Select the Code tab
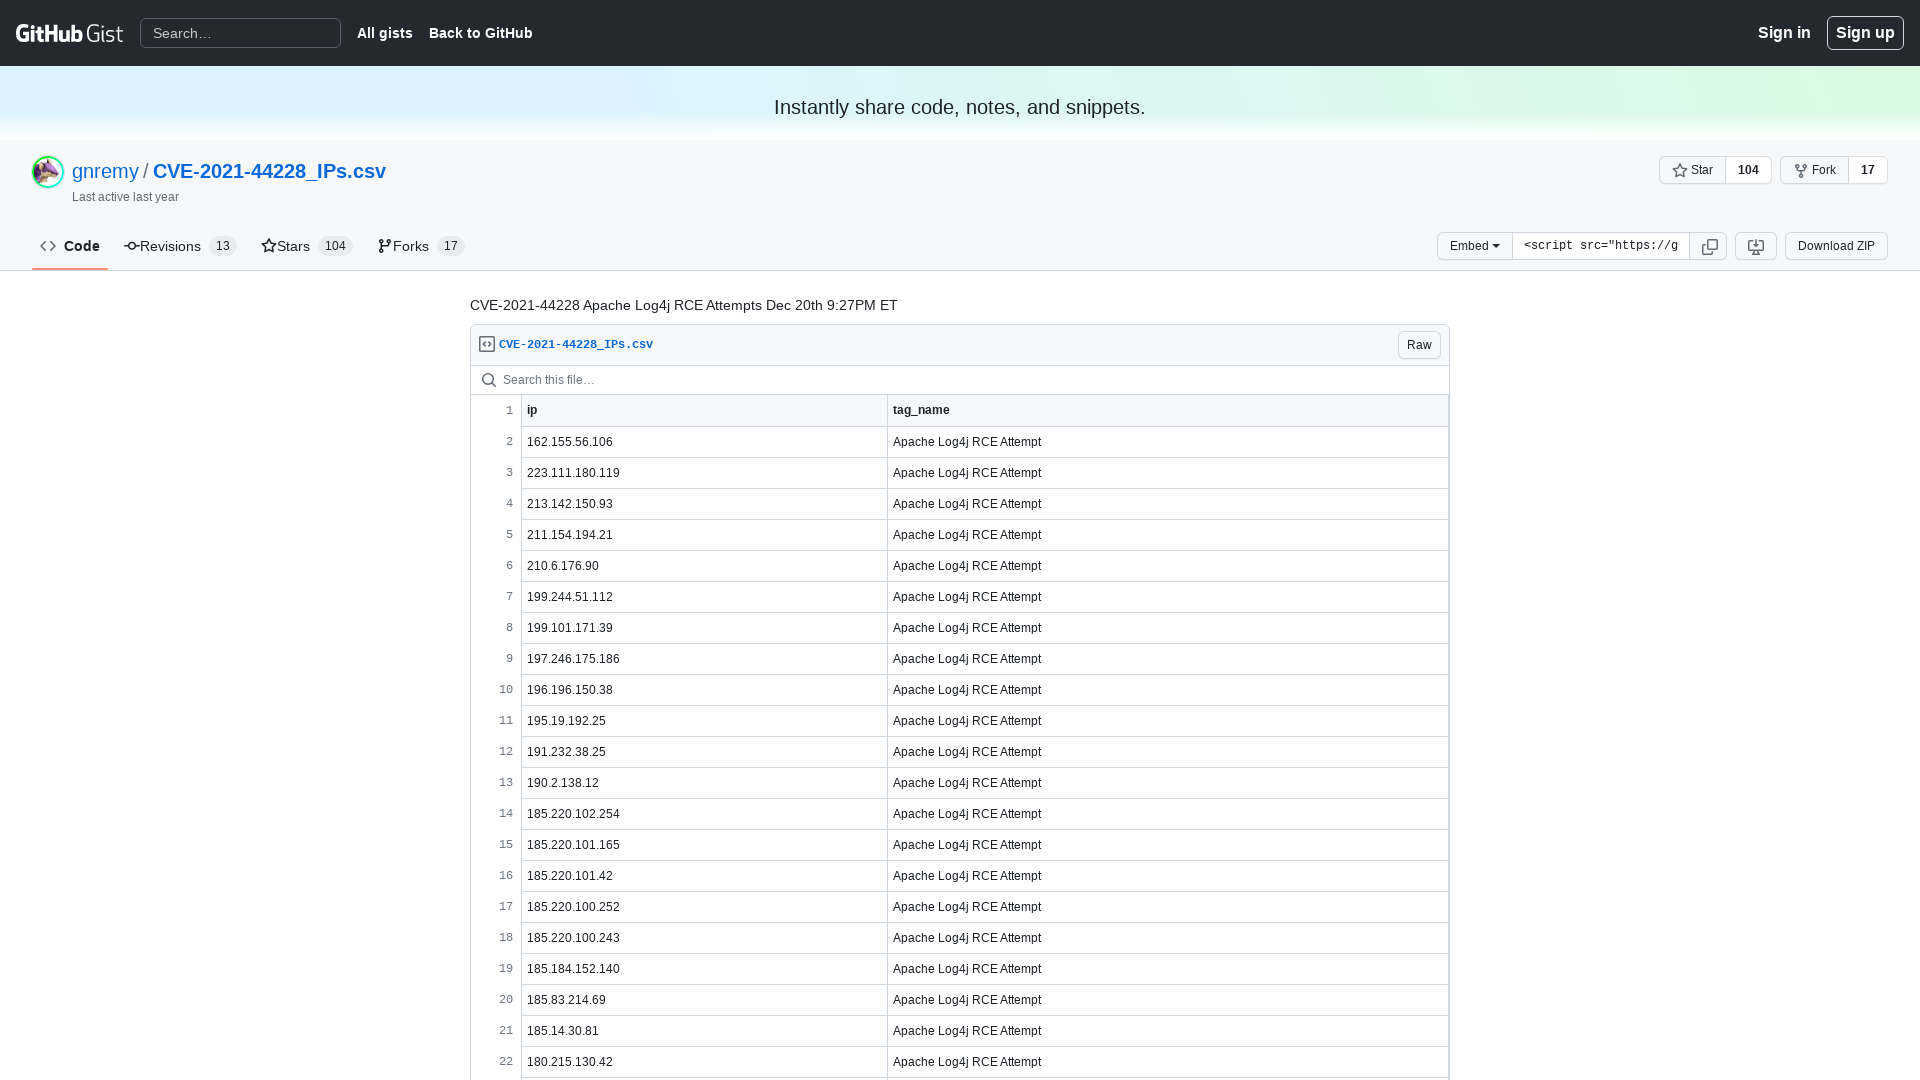Screen dimensions: 1920x1080 [x=70, y=246]
